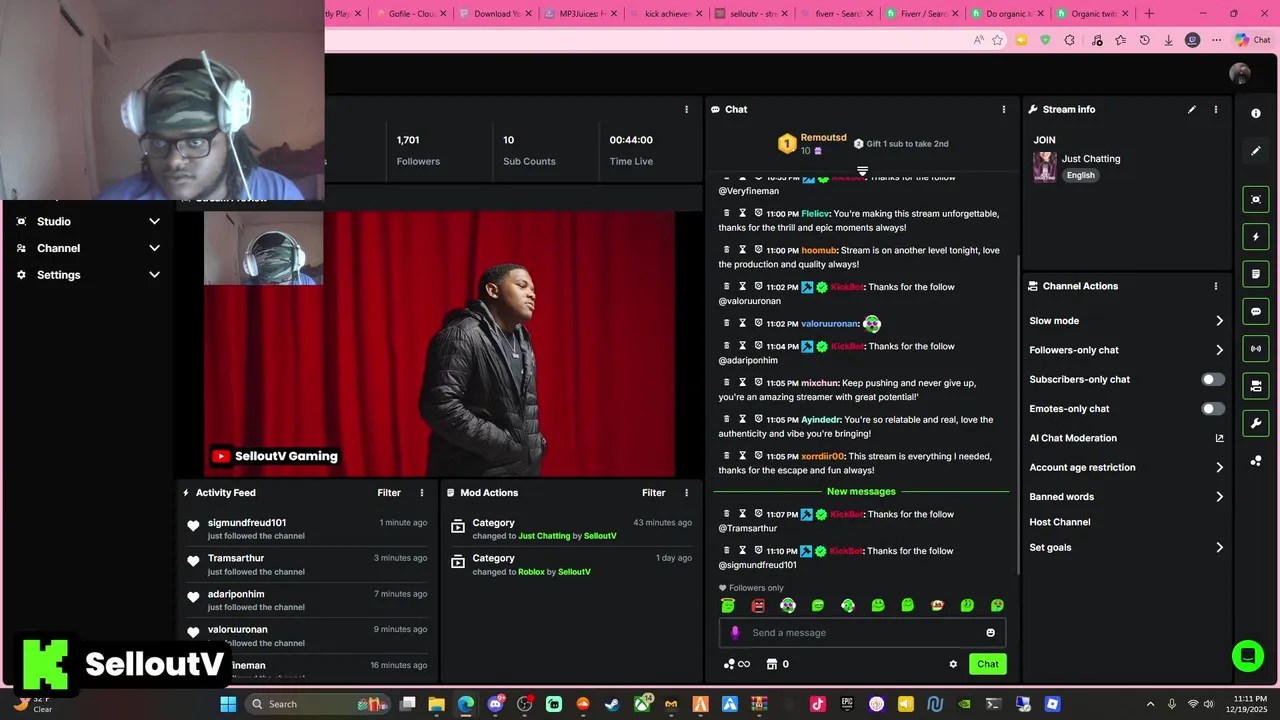Open Followers-only chat options
The height and width of the screenshot is (720, 1280).
click(x=1126, y=350)
